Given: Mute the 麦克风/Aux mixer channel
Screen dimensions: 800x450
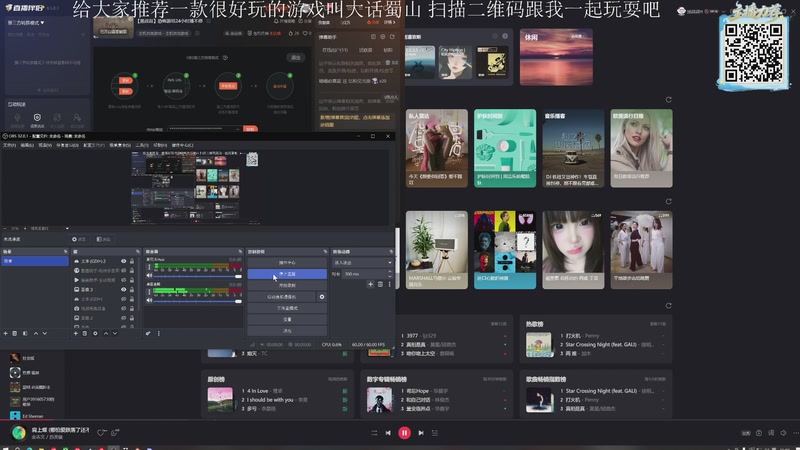Looking at the screenshot, I should [149, 276].
